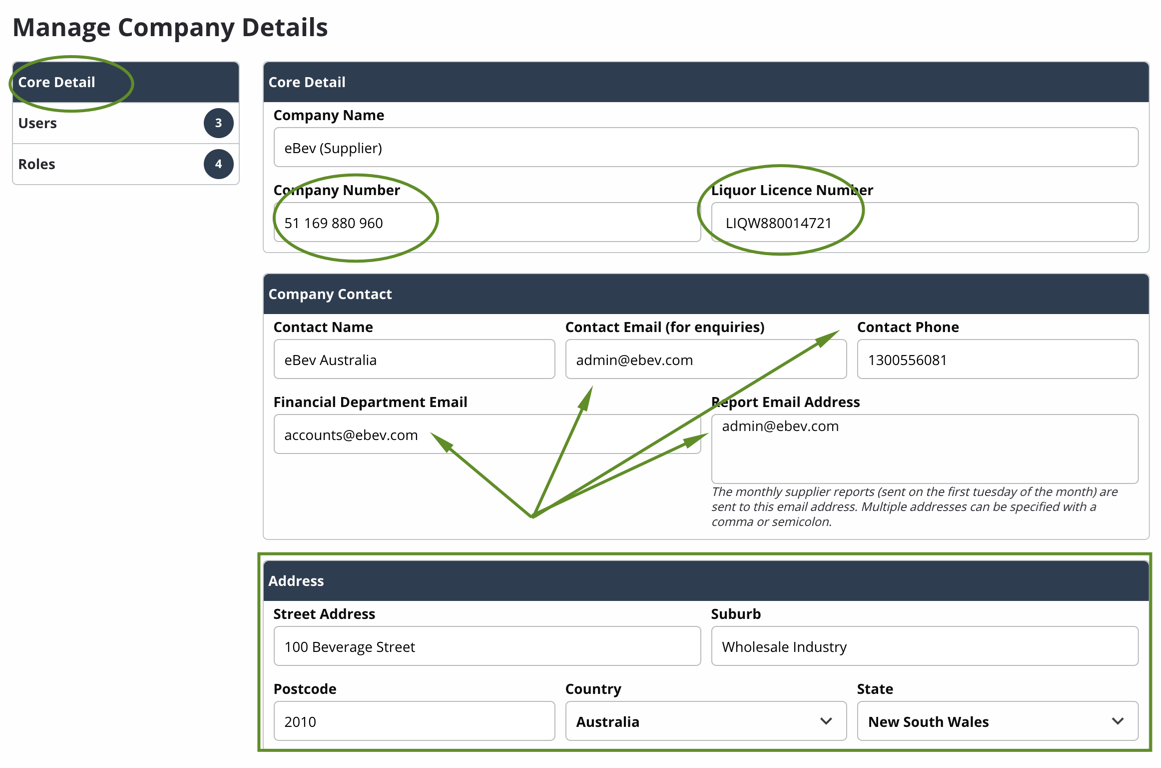Click the Liquor Licence Number field
The image size is (1161, 768).
click(925, 222)
